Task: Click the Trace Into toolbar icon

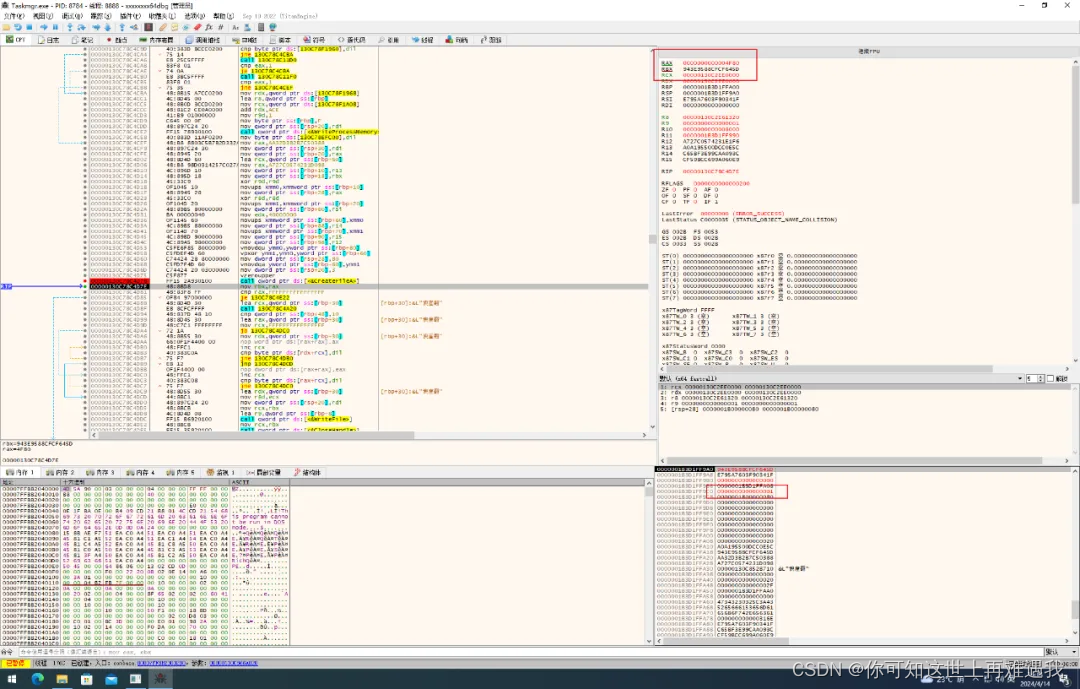Action: pos(96,28)
